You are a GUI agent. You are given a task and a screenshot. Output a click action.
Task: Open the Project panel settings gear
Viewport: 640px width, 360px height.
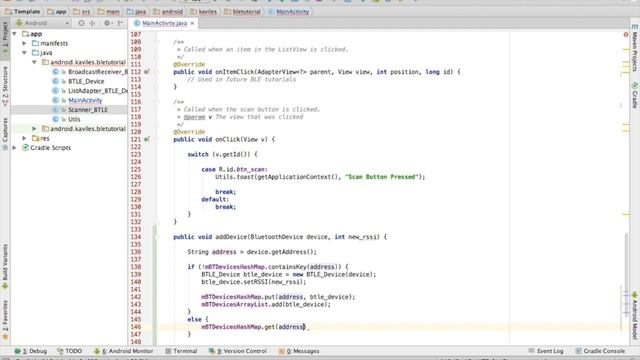(x=107, y=23)
